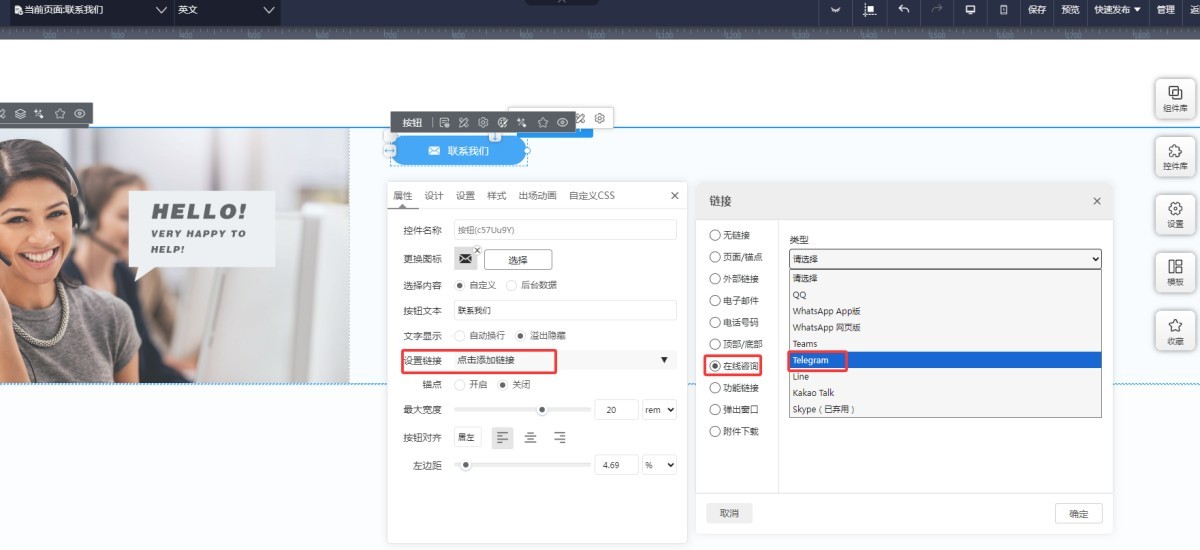Click the 确定 confirm button
Screen dimensions: 1200x550
click(x=1078, y=513)
